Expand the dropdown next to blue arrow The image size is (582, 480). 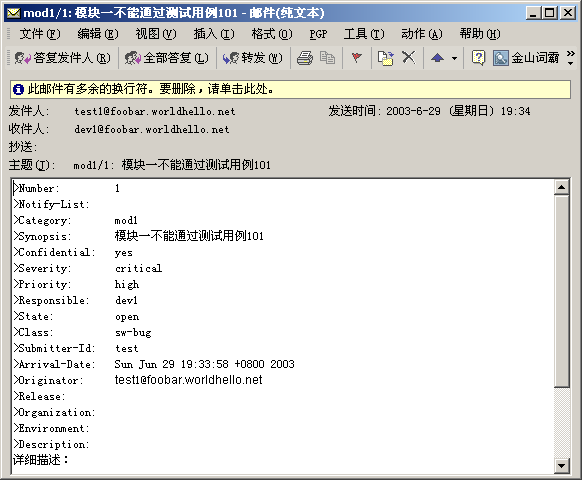[454, 58]
